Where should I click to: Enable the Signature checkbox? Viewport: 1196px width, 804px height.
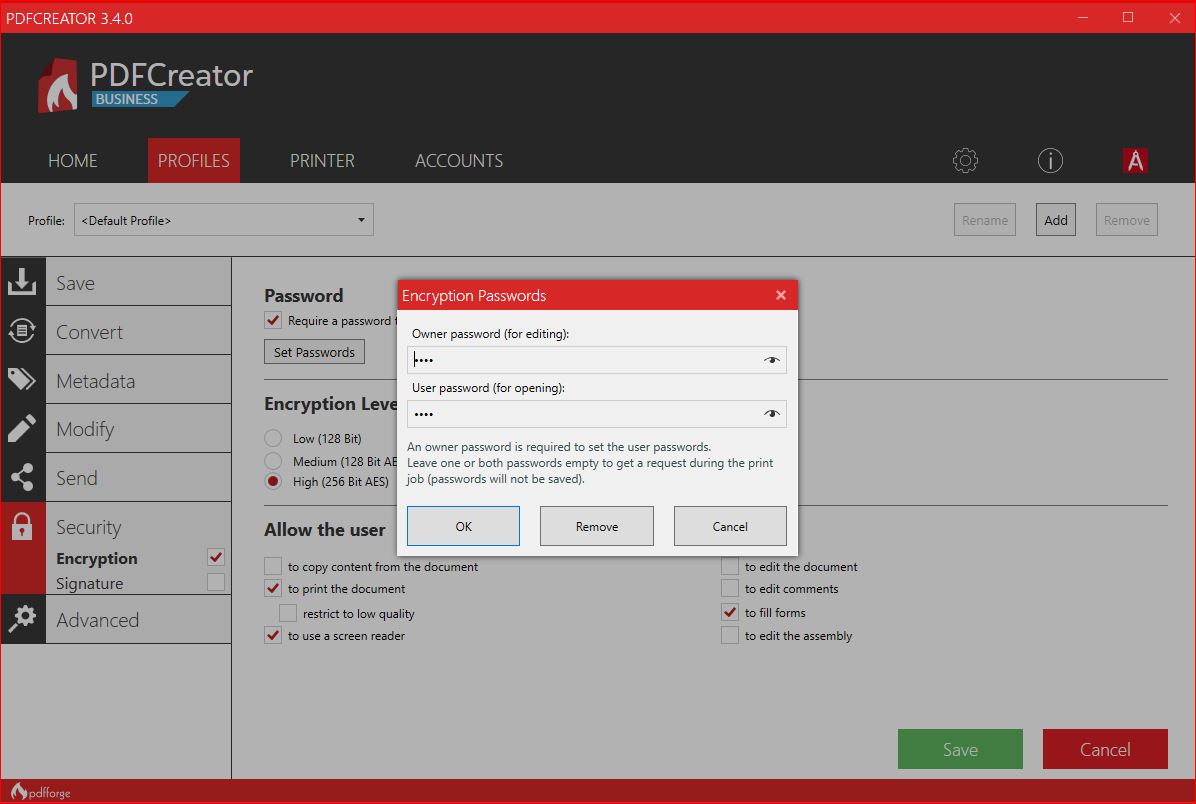point(215,582)
